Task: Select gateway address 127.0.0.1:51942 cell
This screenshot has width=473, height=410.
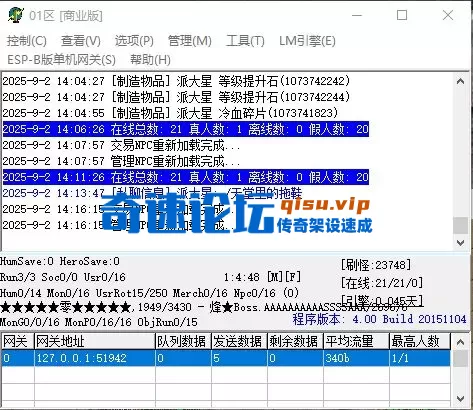Action: point(95,358)
